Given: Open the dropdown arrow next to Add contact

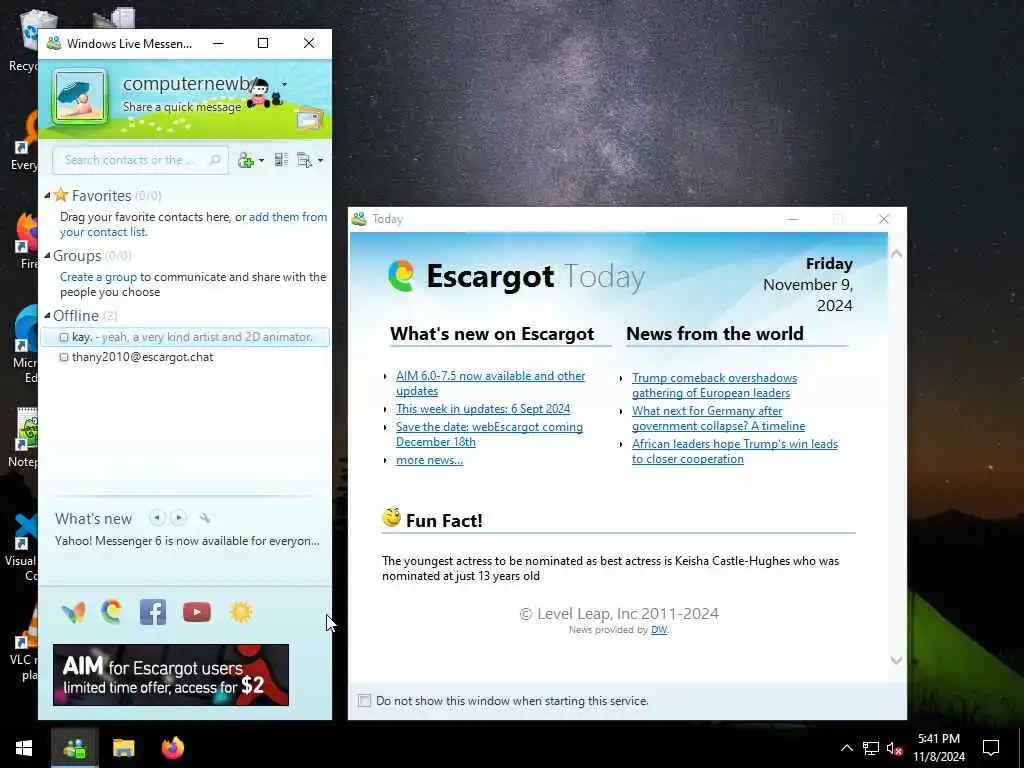Looking at the screenshot, I should tap(261, 161).
